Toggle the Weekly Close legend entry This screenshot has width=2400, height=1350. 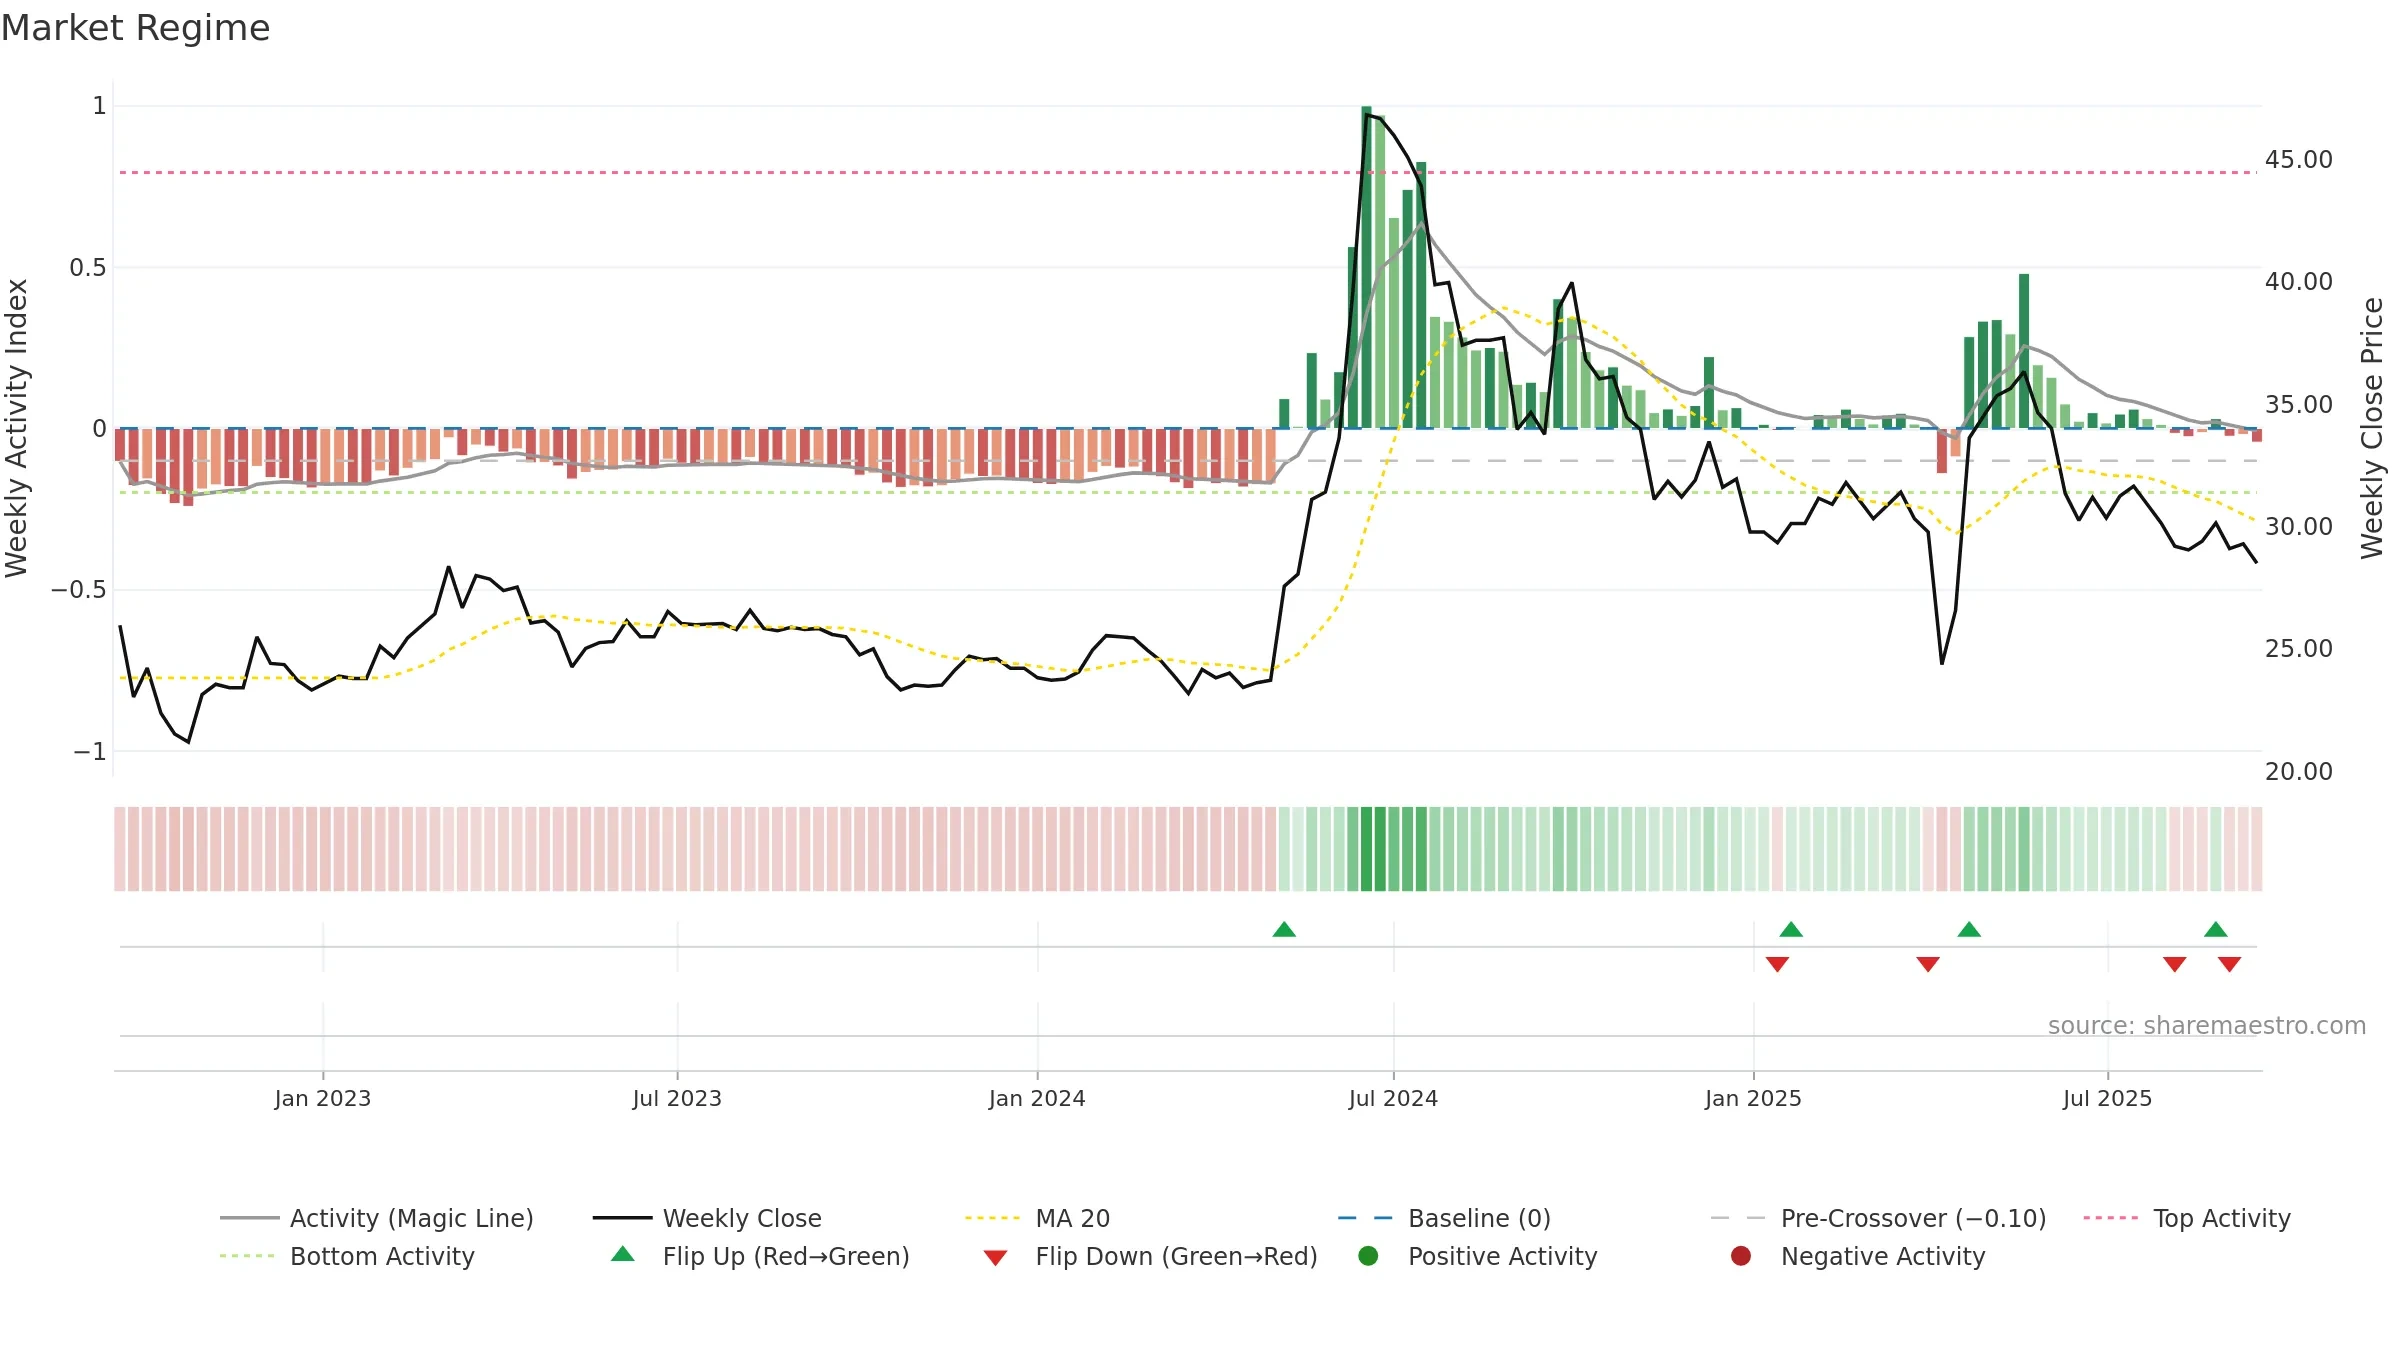707,1218
